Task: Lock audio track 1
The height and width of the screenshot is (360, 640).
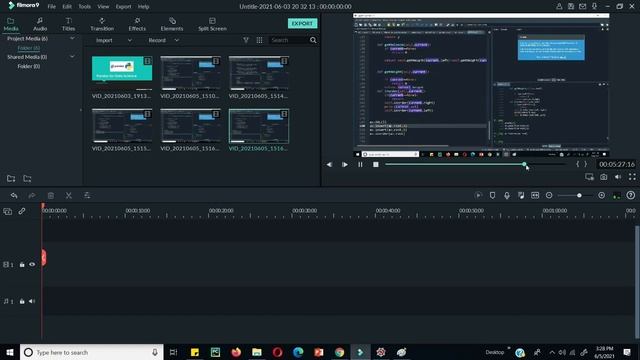Action: click(22, 301)
